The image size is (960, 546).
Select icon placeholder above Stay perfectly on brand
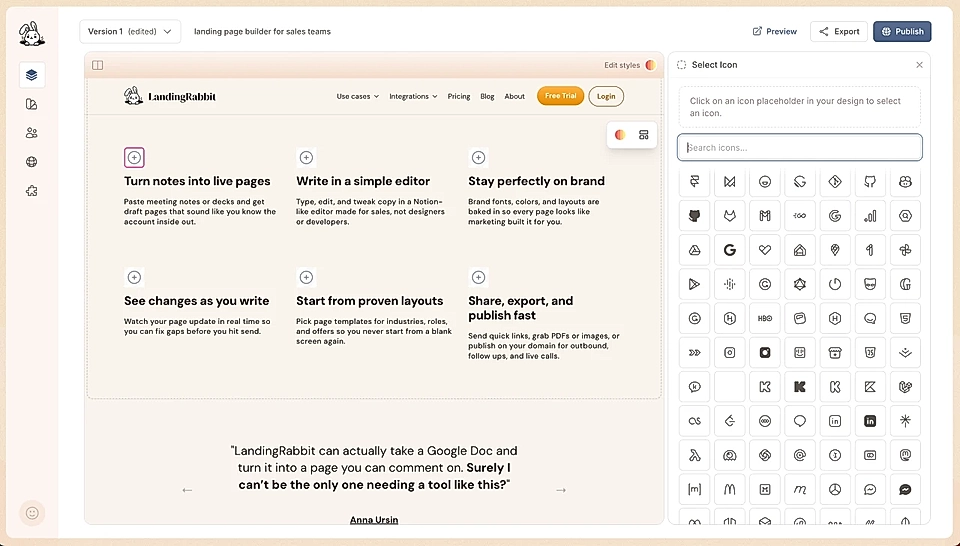pyautogui.click(x=478, y=157)
